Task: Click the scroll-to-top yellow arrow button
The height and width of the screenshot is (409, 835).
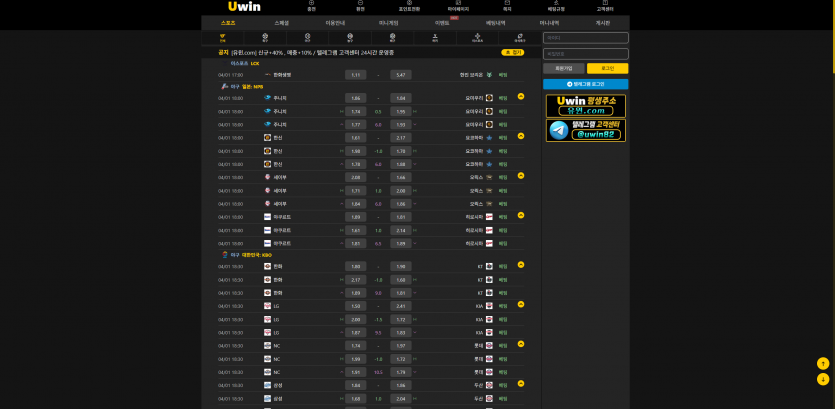Action: [x=823, y=364]
